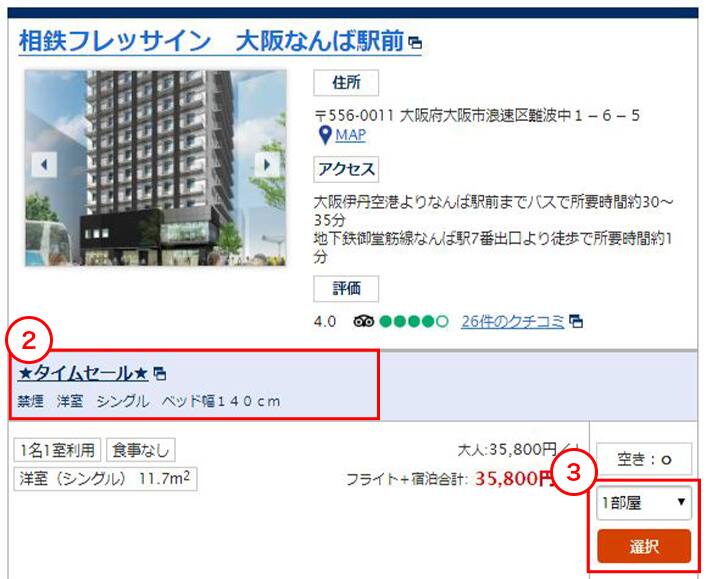Click the dropdown arrow on the room selector

pyautogui.click(x=681, y=502)
